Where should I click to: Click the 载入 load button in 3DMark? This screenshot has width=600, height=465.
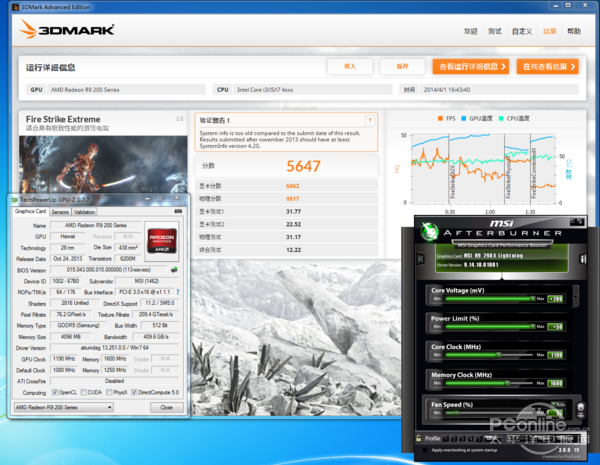(x=350, y=66)
